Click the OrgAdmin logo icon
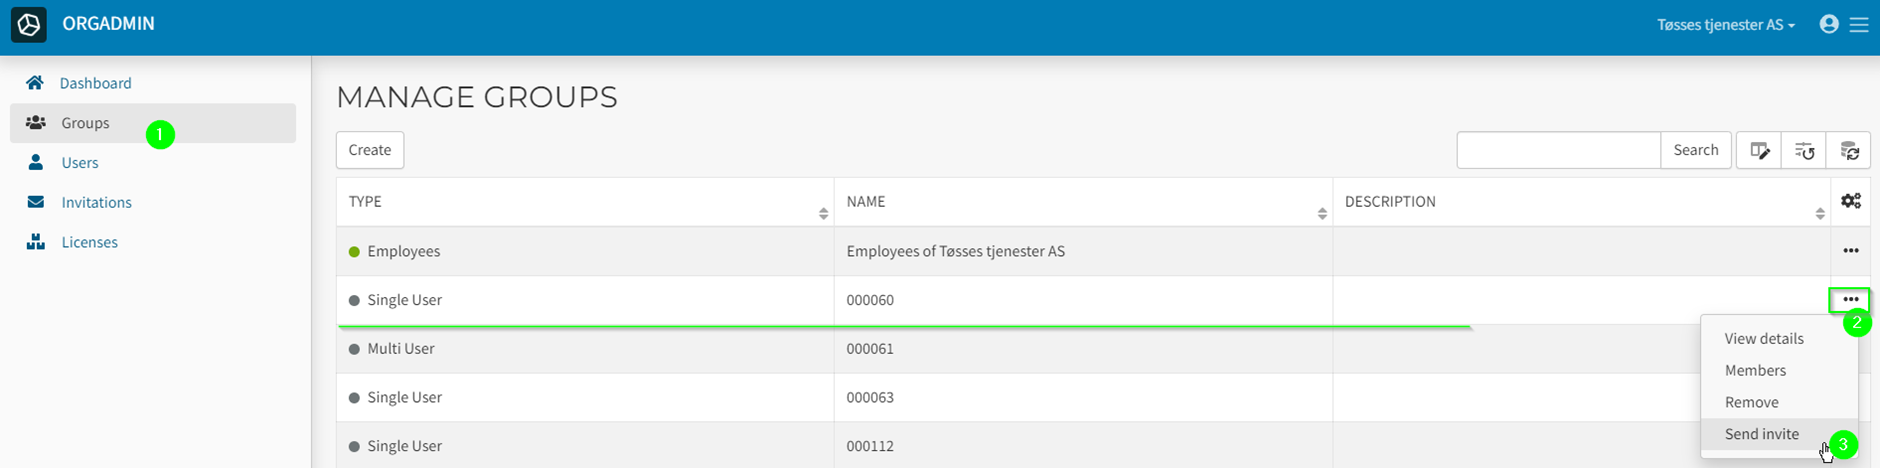 pyautogui.click(x=29, y=25)
